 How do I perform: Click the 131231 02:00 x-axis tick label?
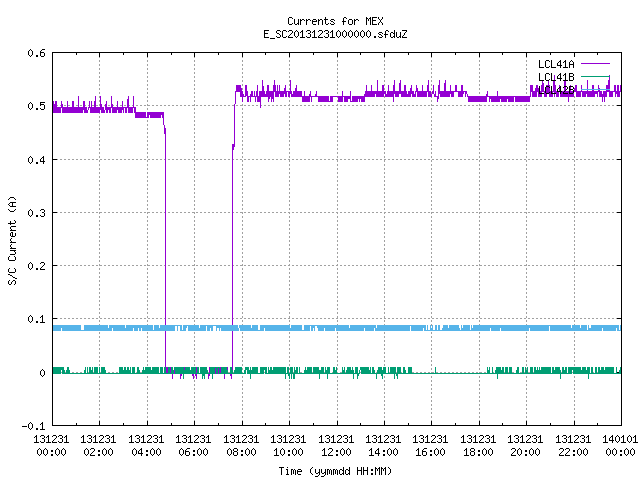point(98,446)
